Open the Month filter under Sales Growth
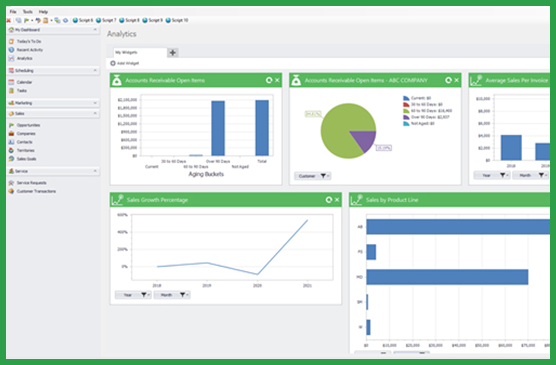Viewport: 556px width, 365px height. pyautogui.click(x=172, y=295)
